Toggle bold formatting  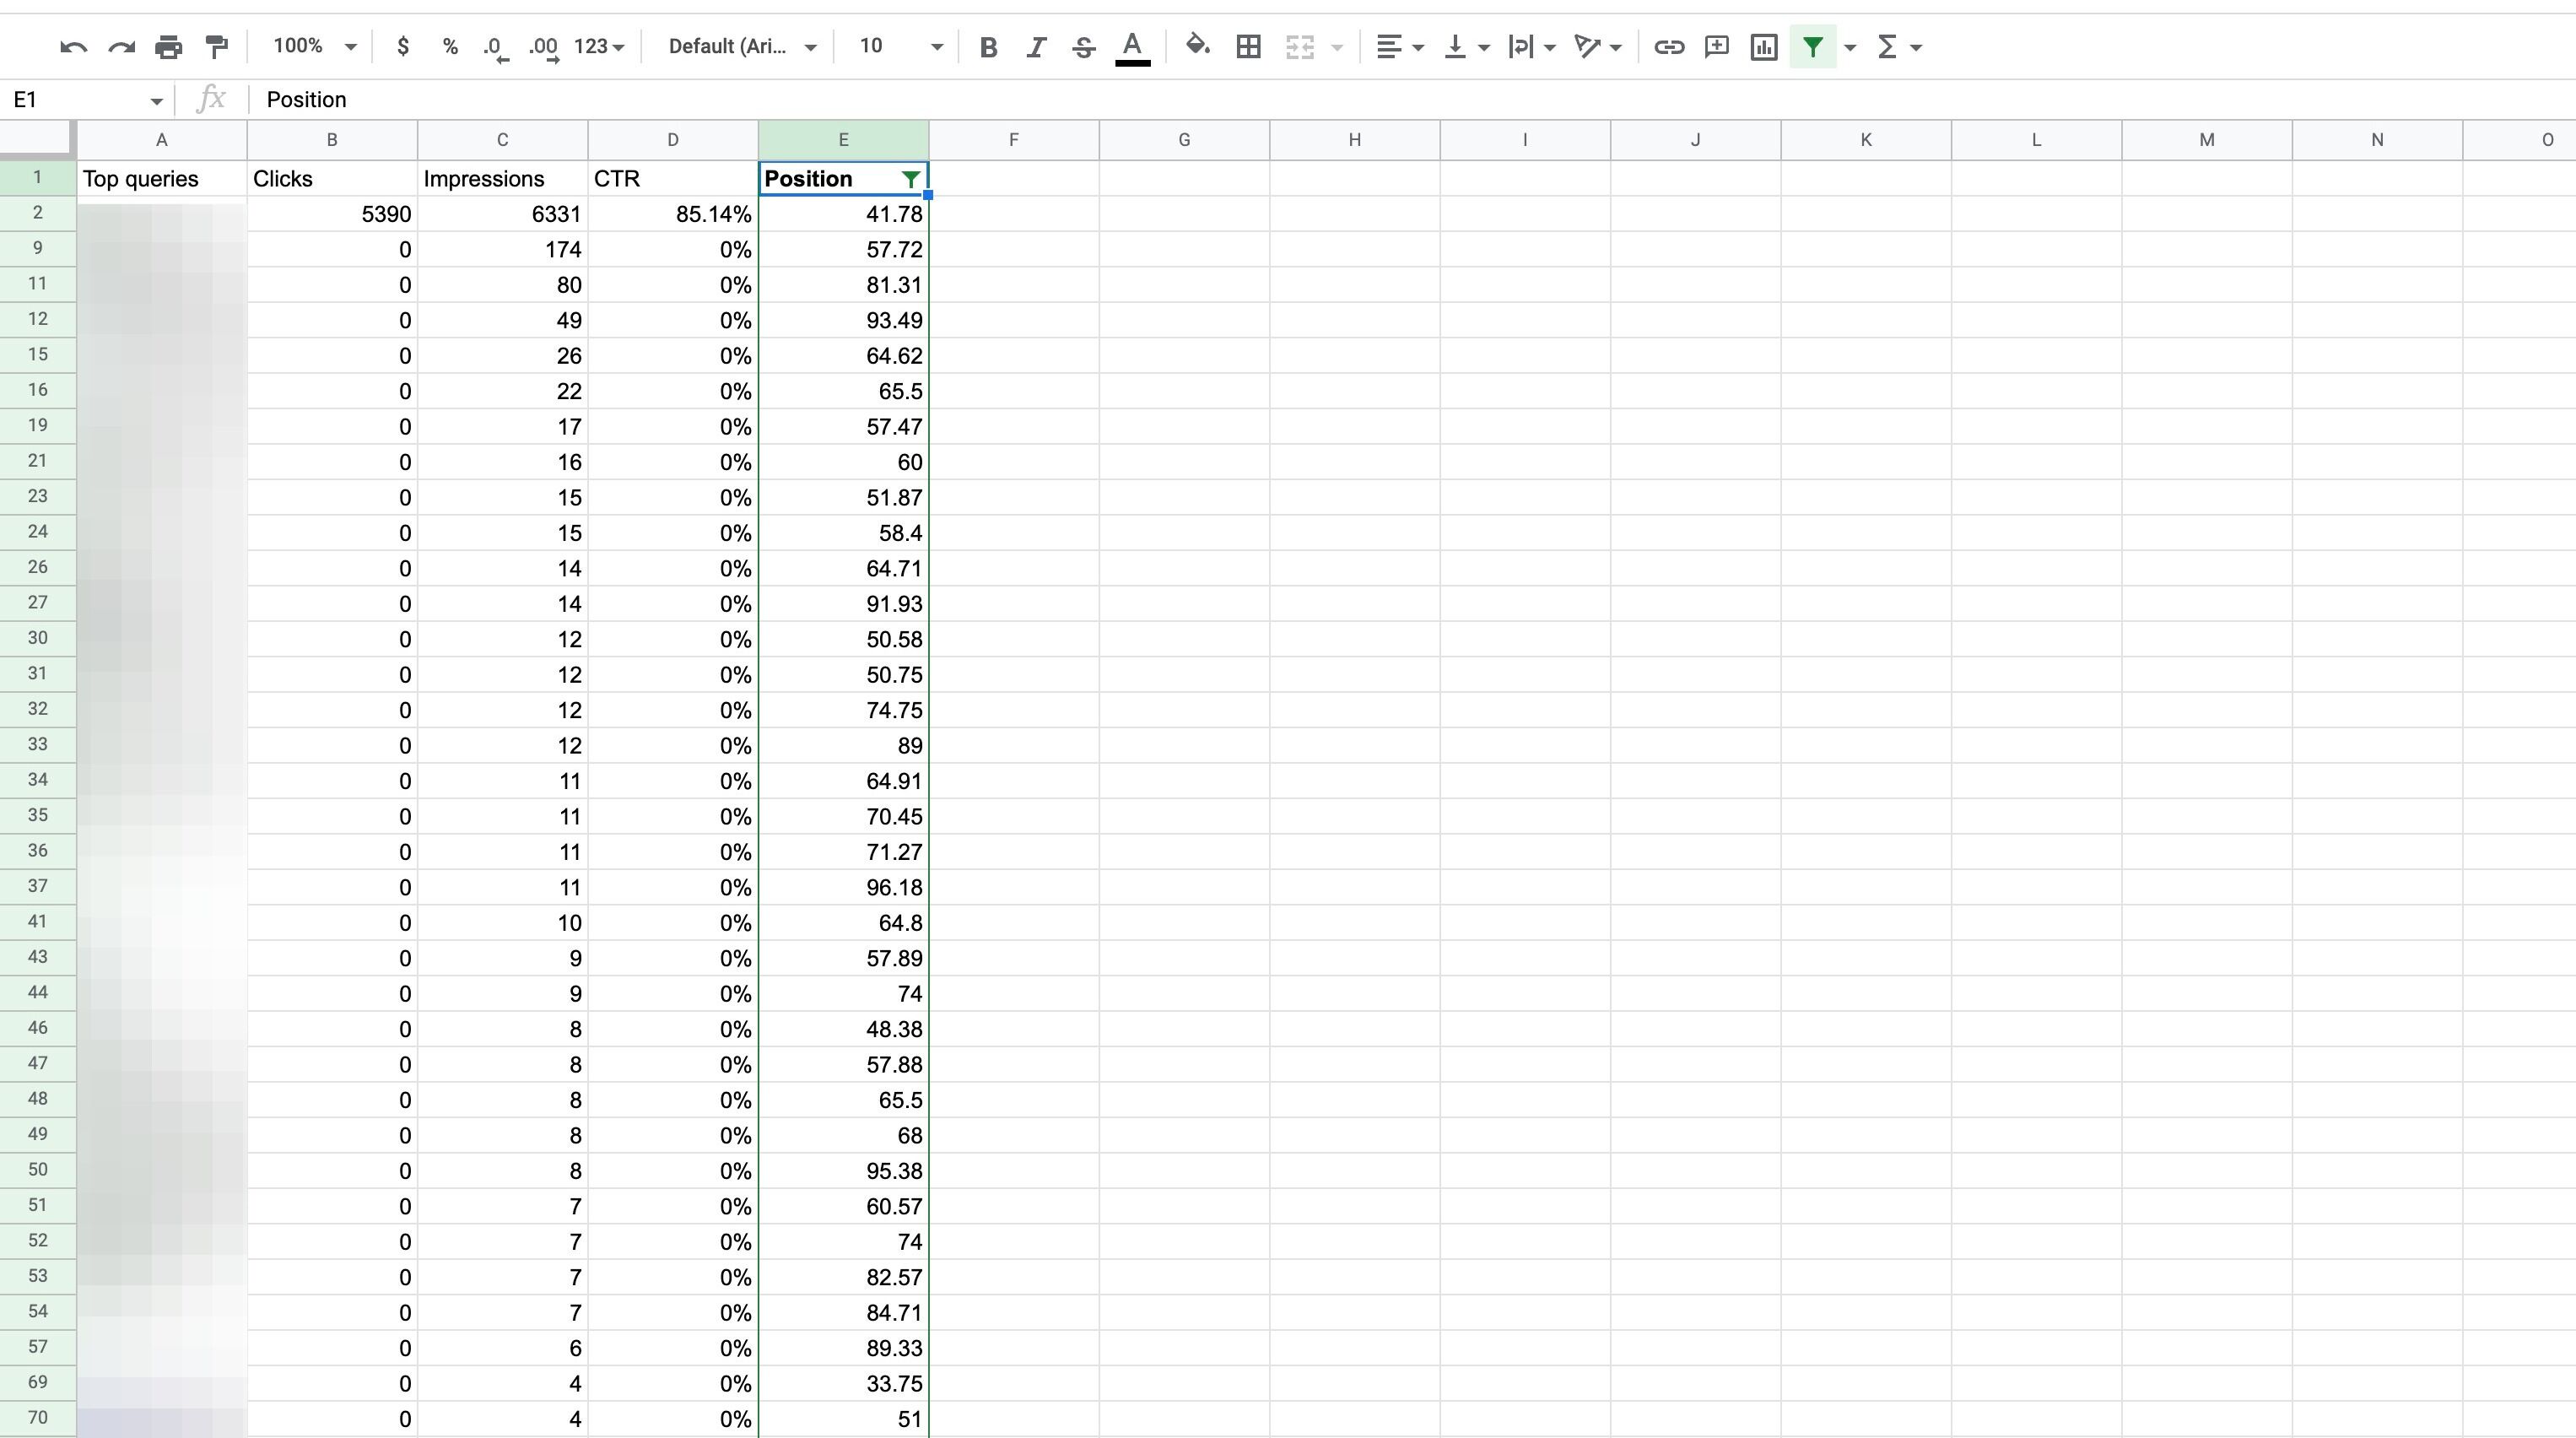[988, 47]
